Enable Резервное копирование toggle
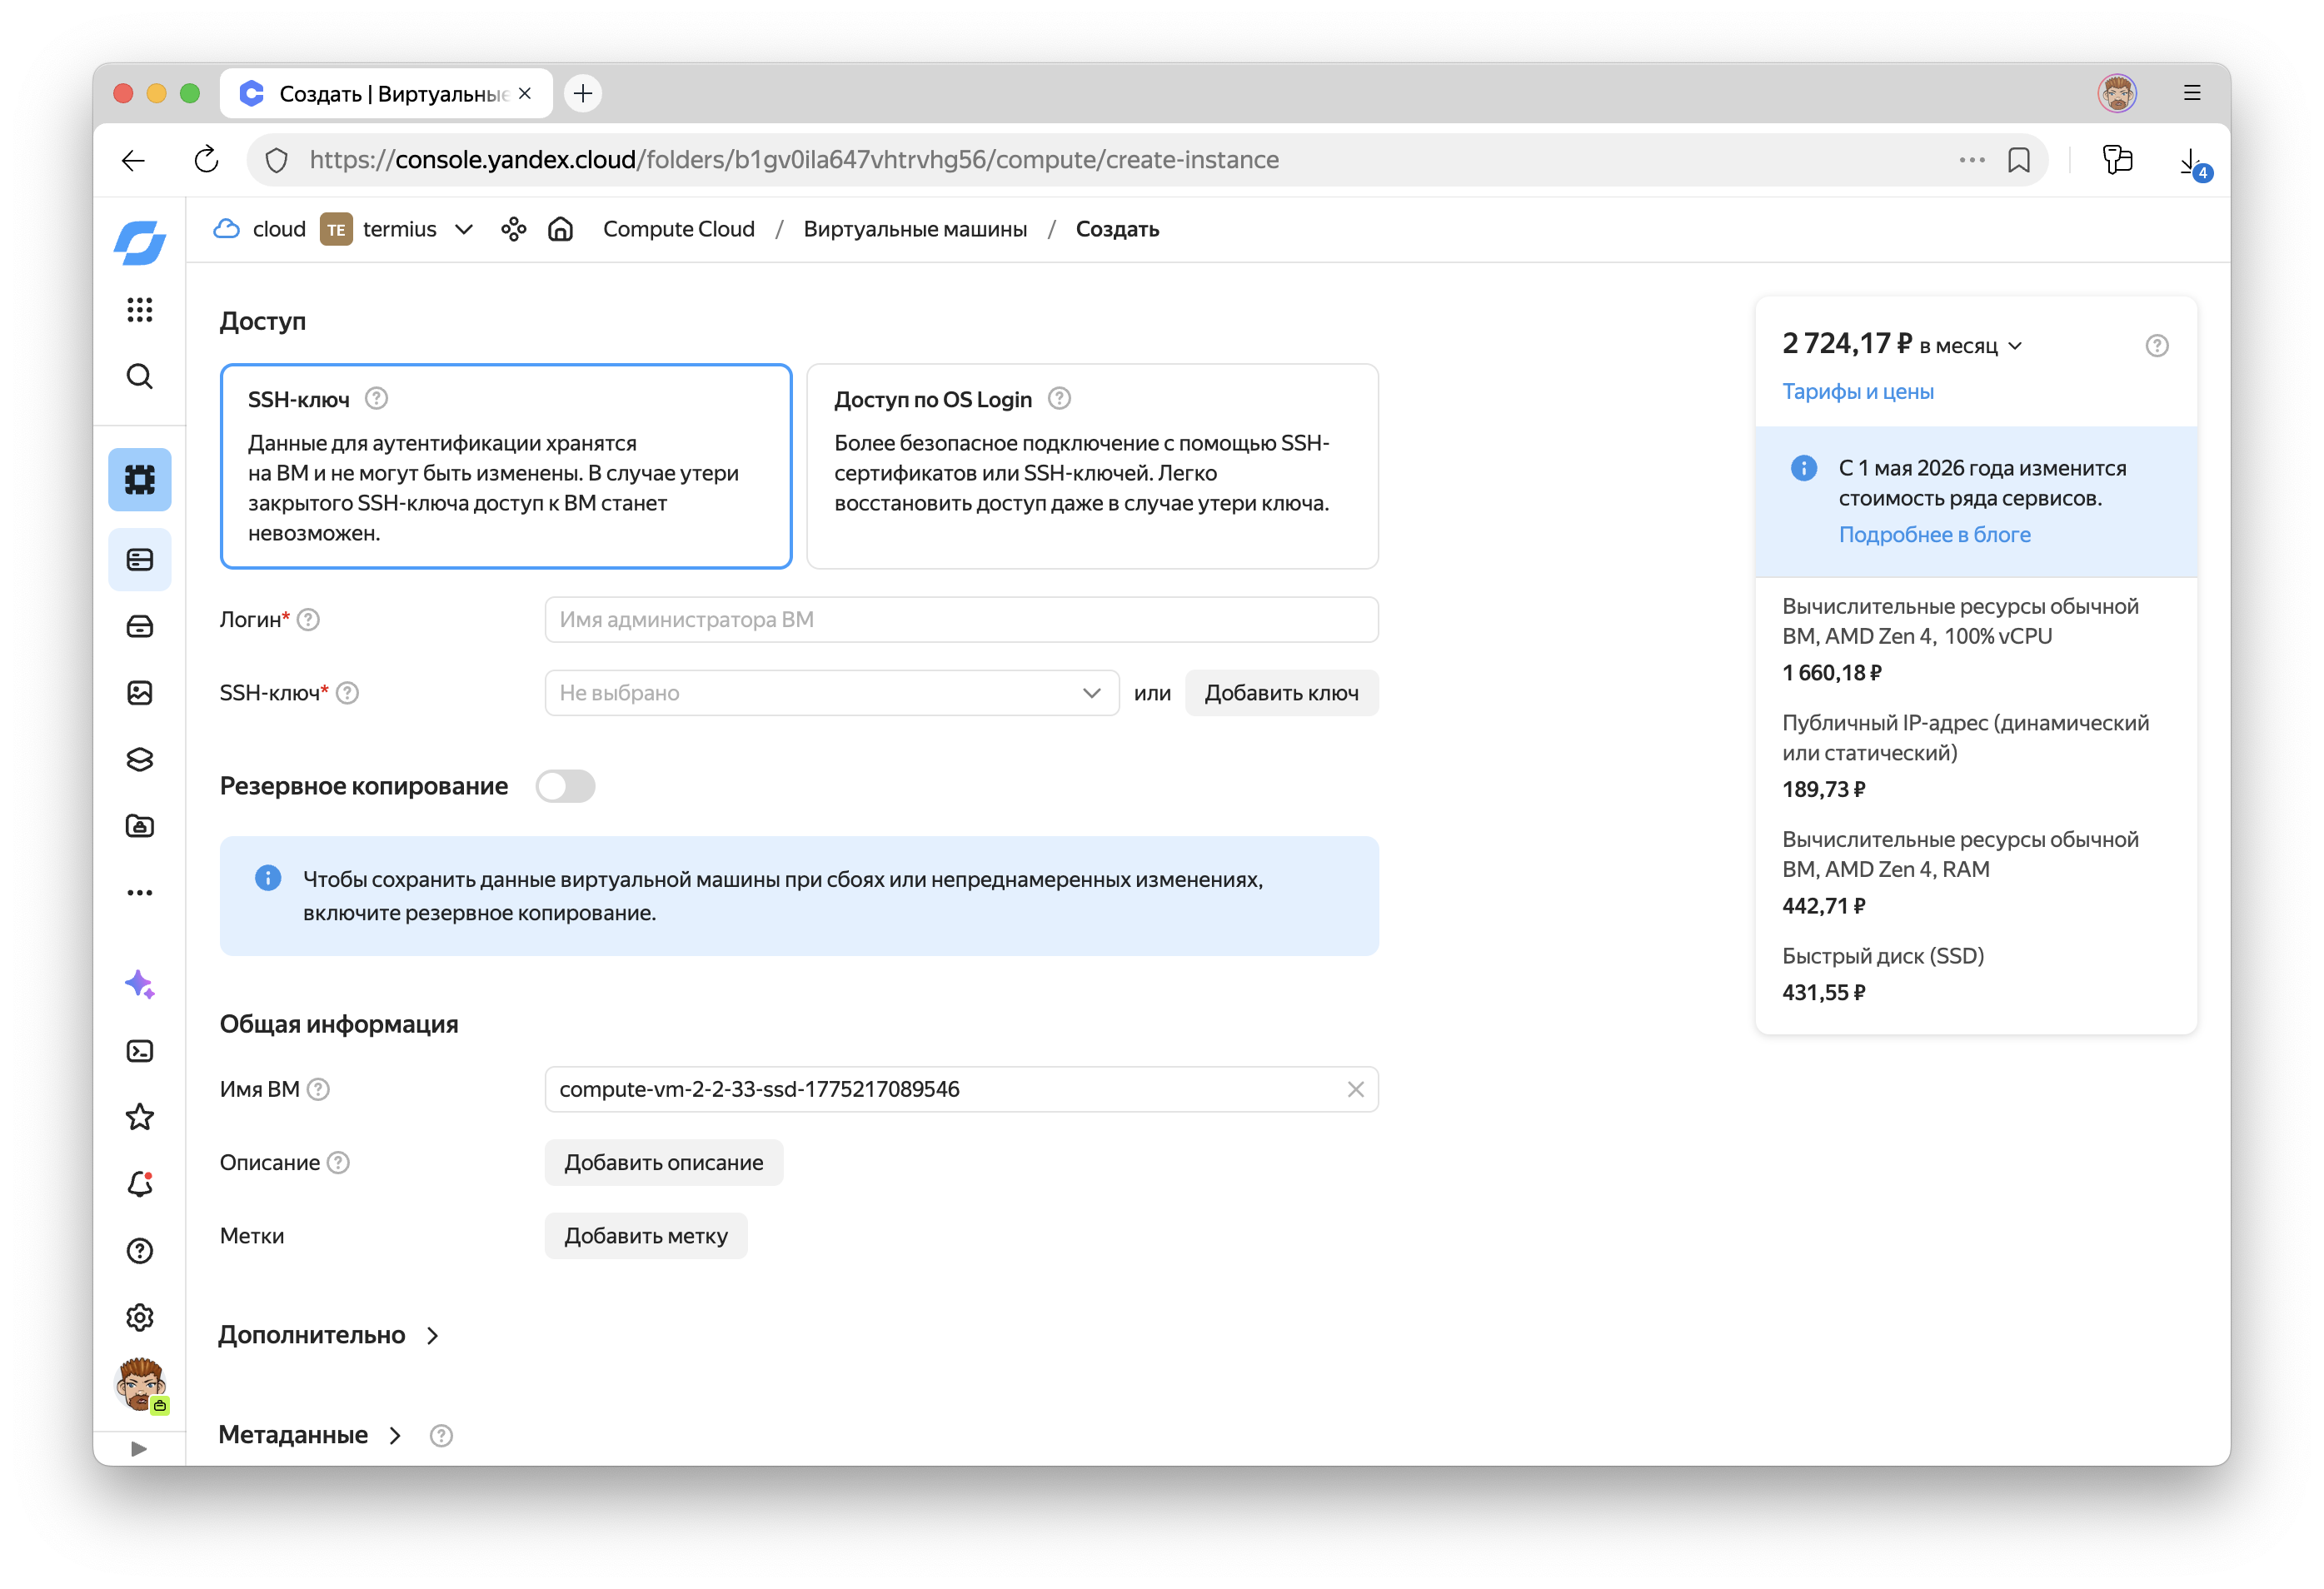This screenshot has width=2324, height=1589. point(565,786)
